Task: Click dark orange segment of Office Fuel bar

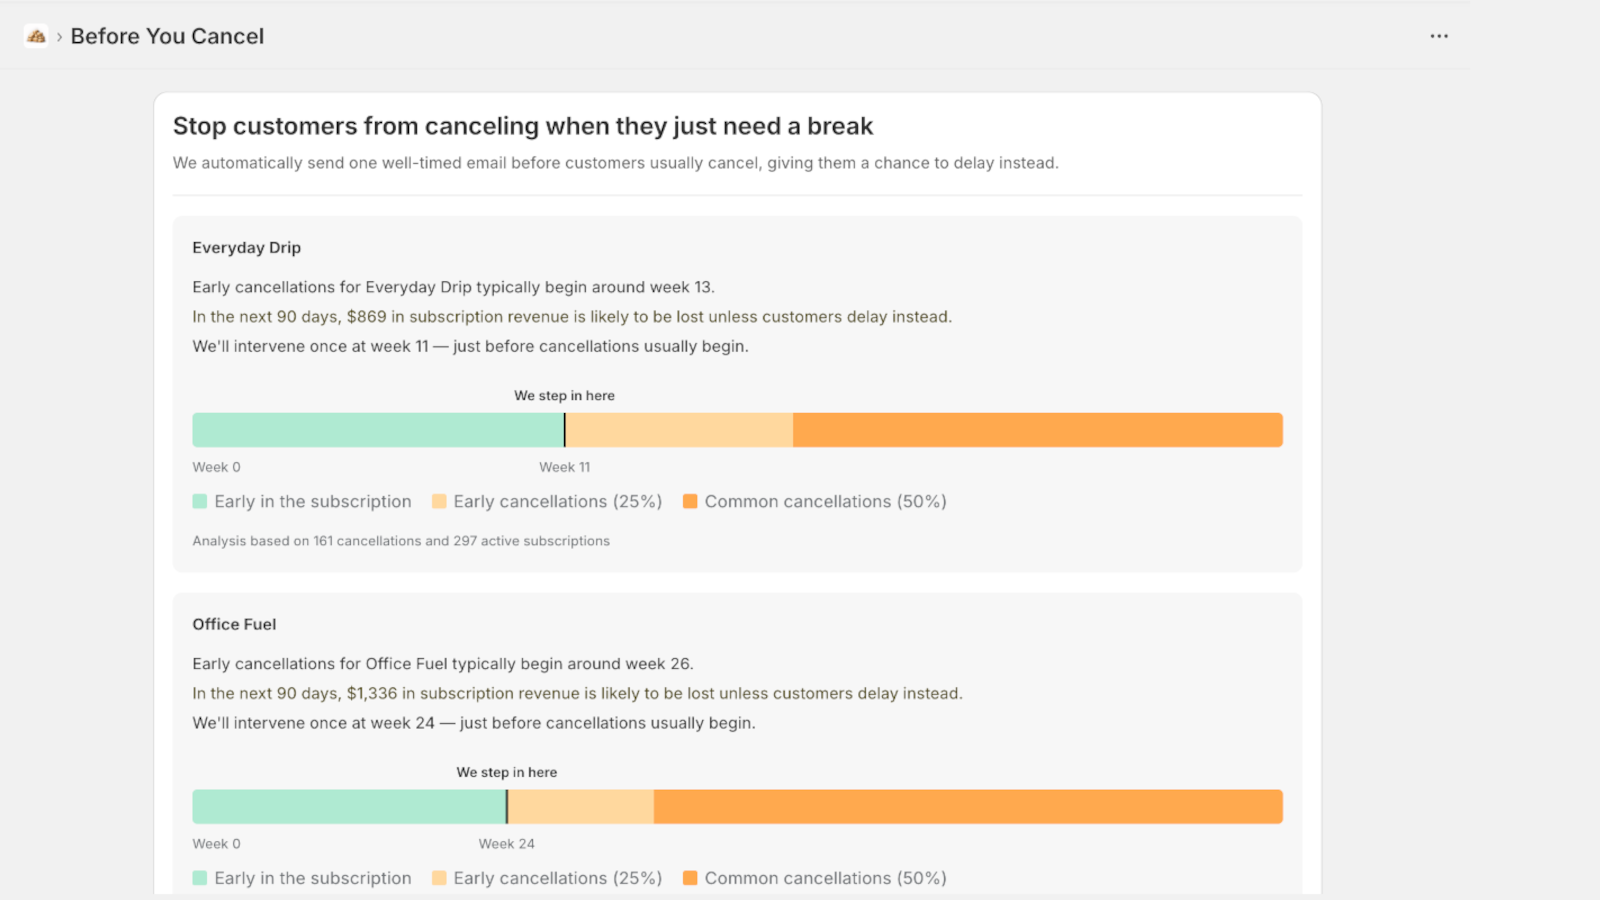Action: pos(967,807)
